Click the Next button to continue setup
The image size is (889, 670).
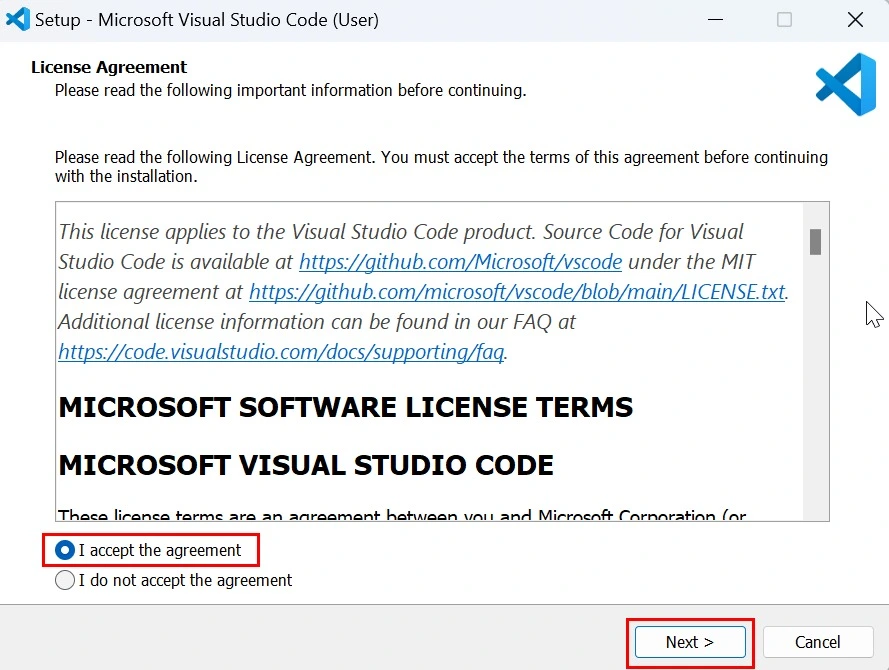[689, 642]
